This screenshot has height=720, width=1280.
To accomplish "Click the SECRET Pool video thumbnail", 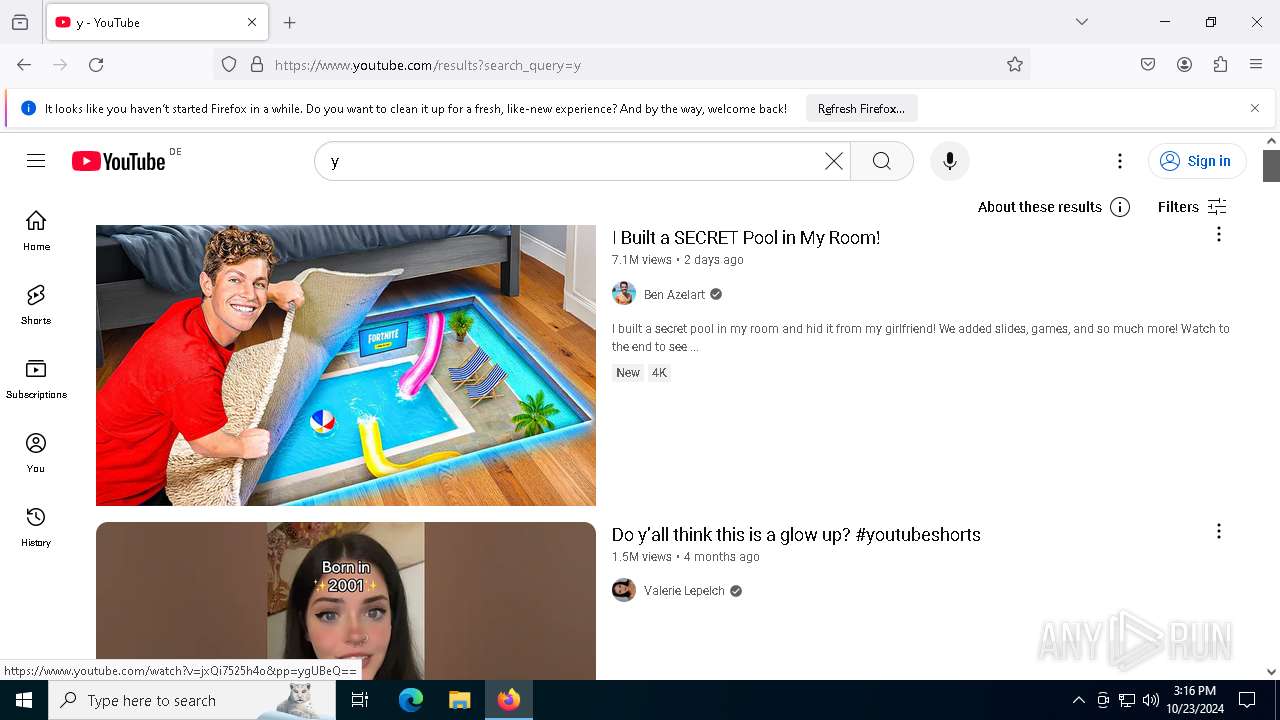I will [x=346, y=365].
